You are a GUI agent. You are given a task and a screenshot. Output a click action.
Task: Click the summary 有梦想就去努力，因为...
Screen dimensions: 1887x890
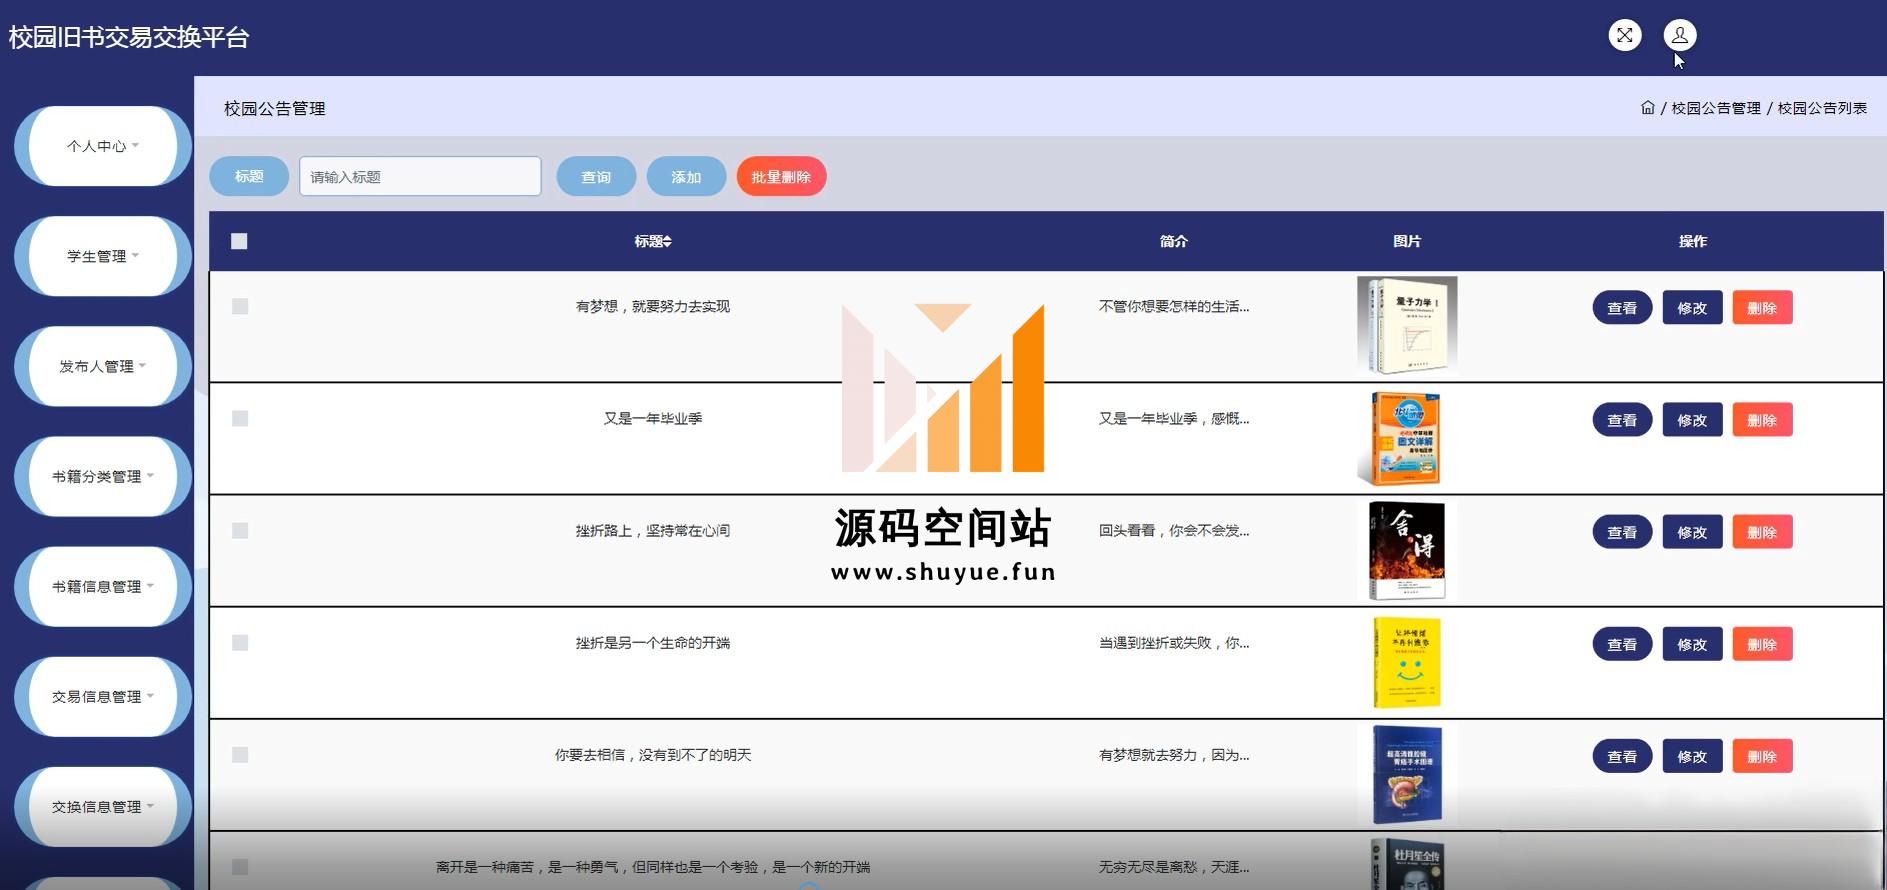[1174, 754]
